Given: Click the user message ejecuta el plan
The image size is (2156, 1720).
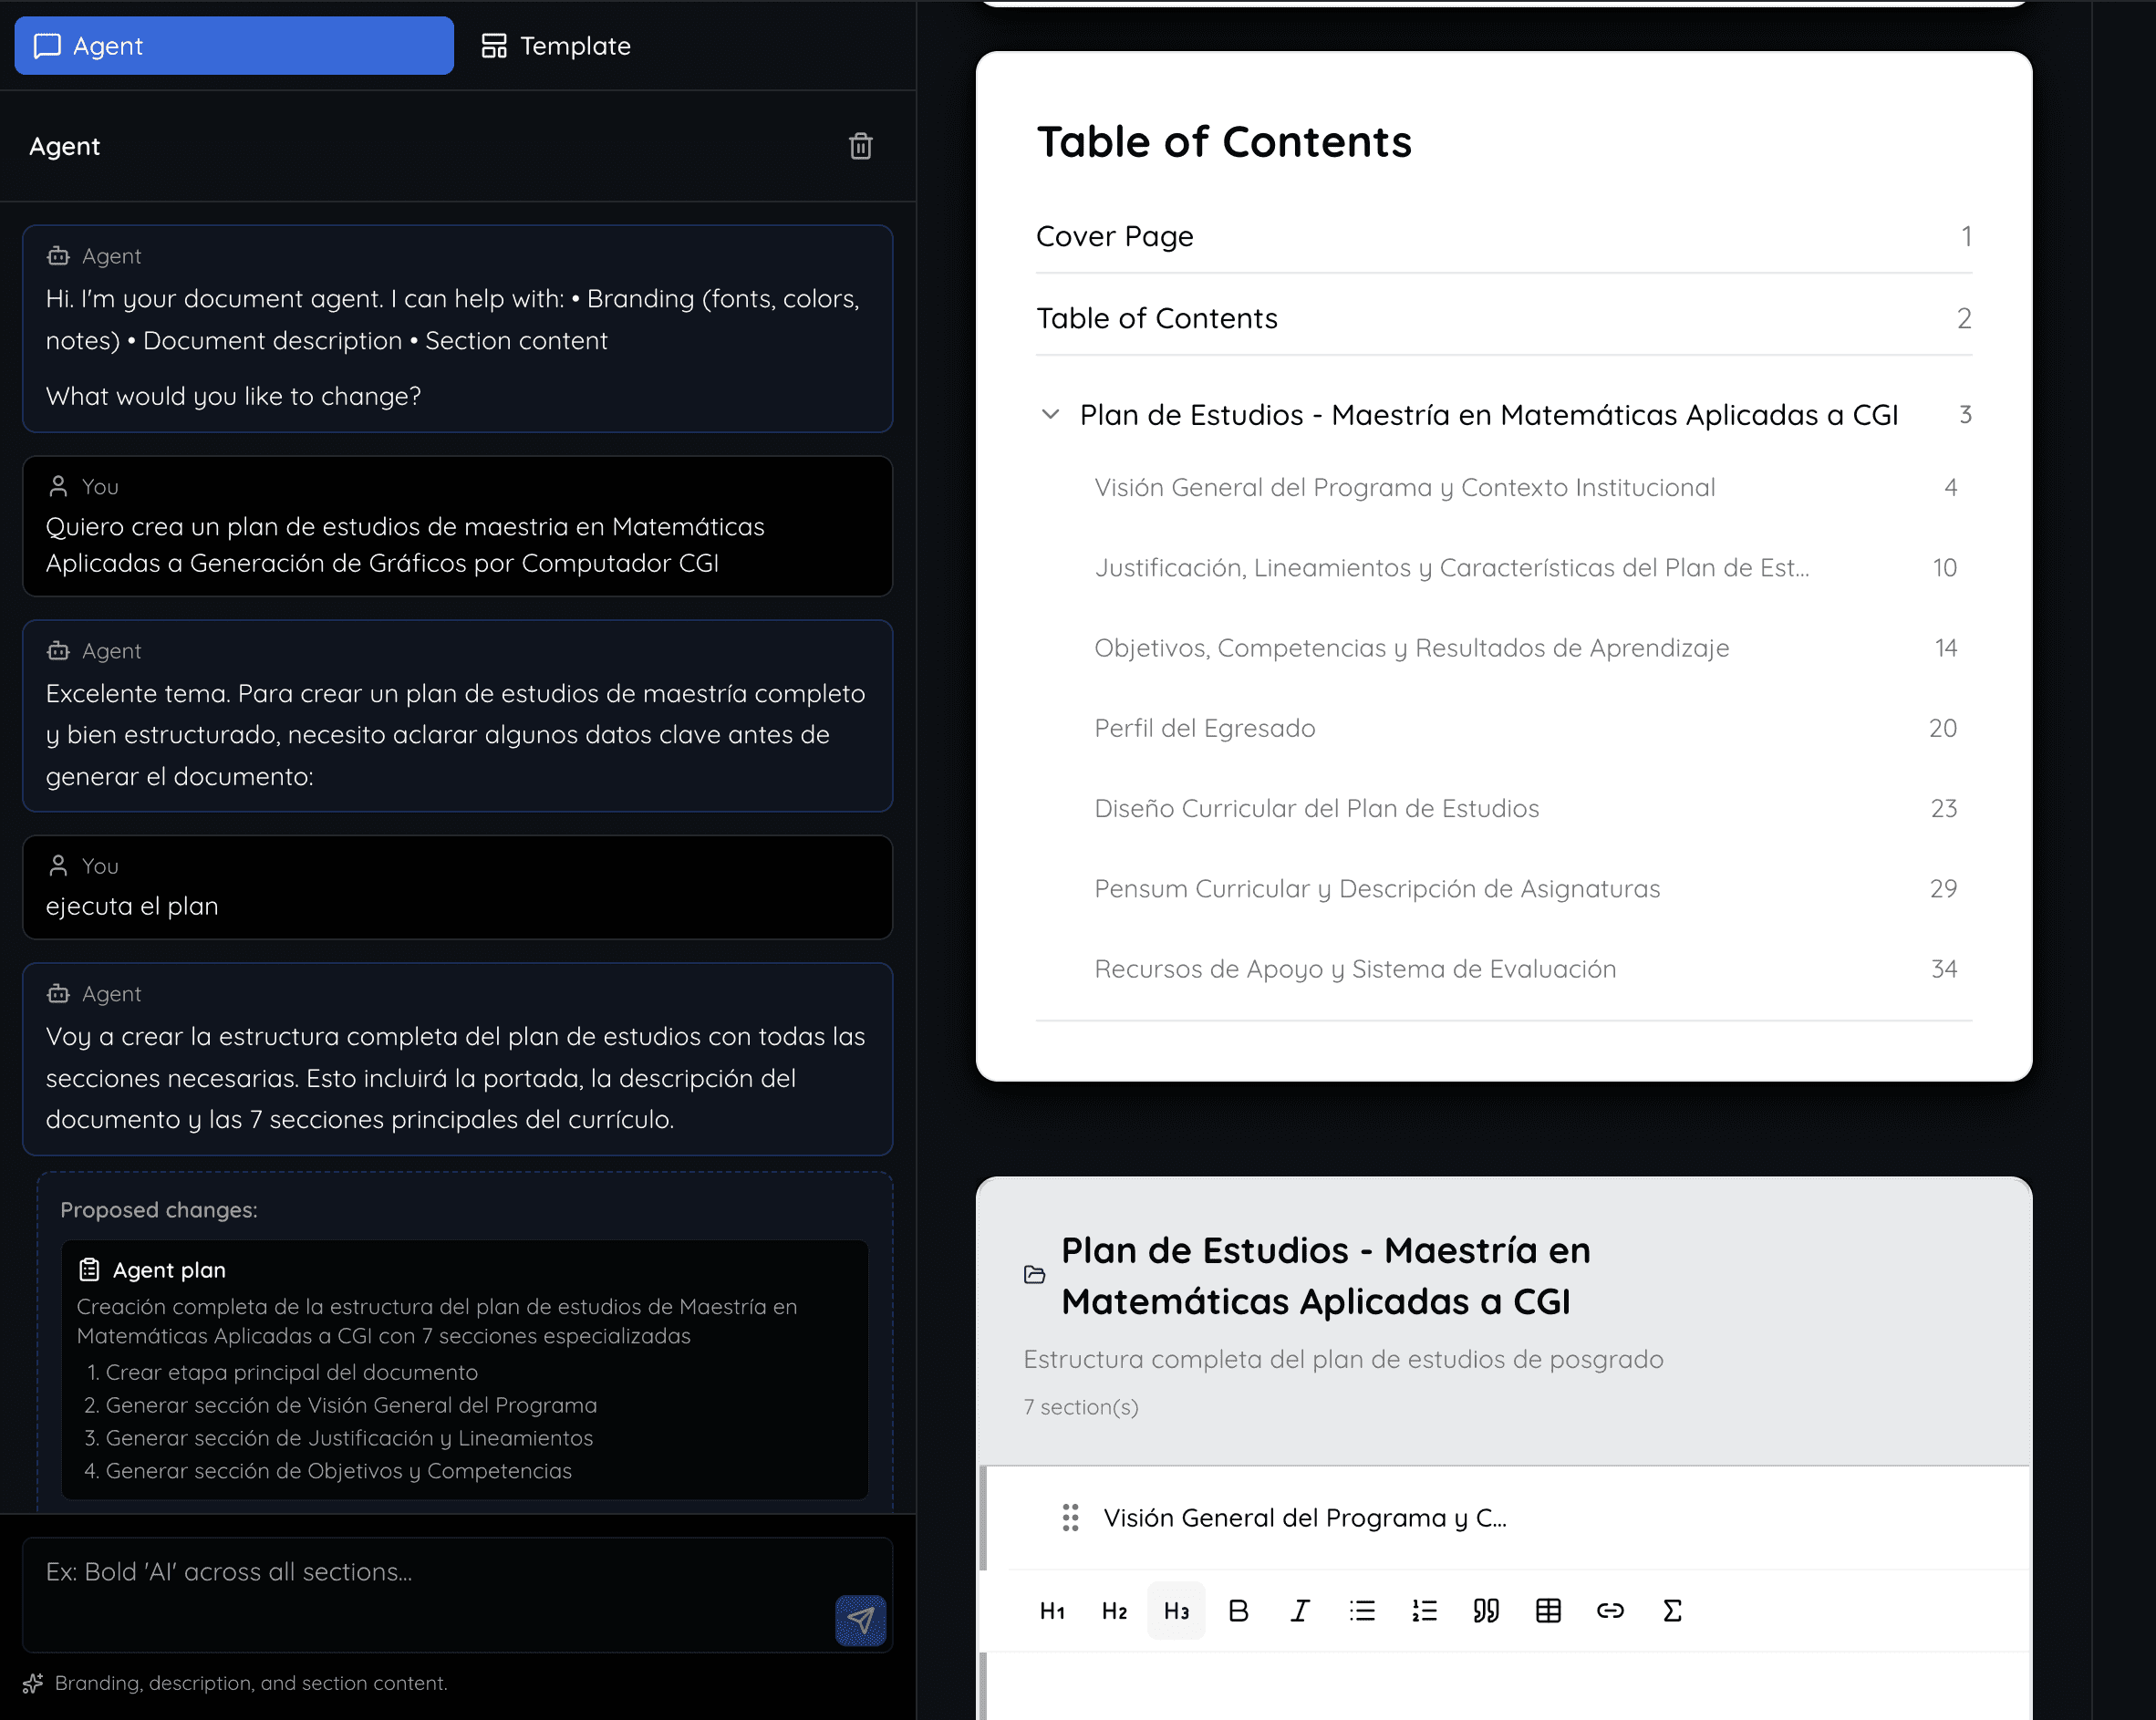Looking at the screenshot, I should [x=457, y=887].
